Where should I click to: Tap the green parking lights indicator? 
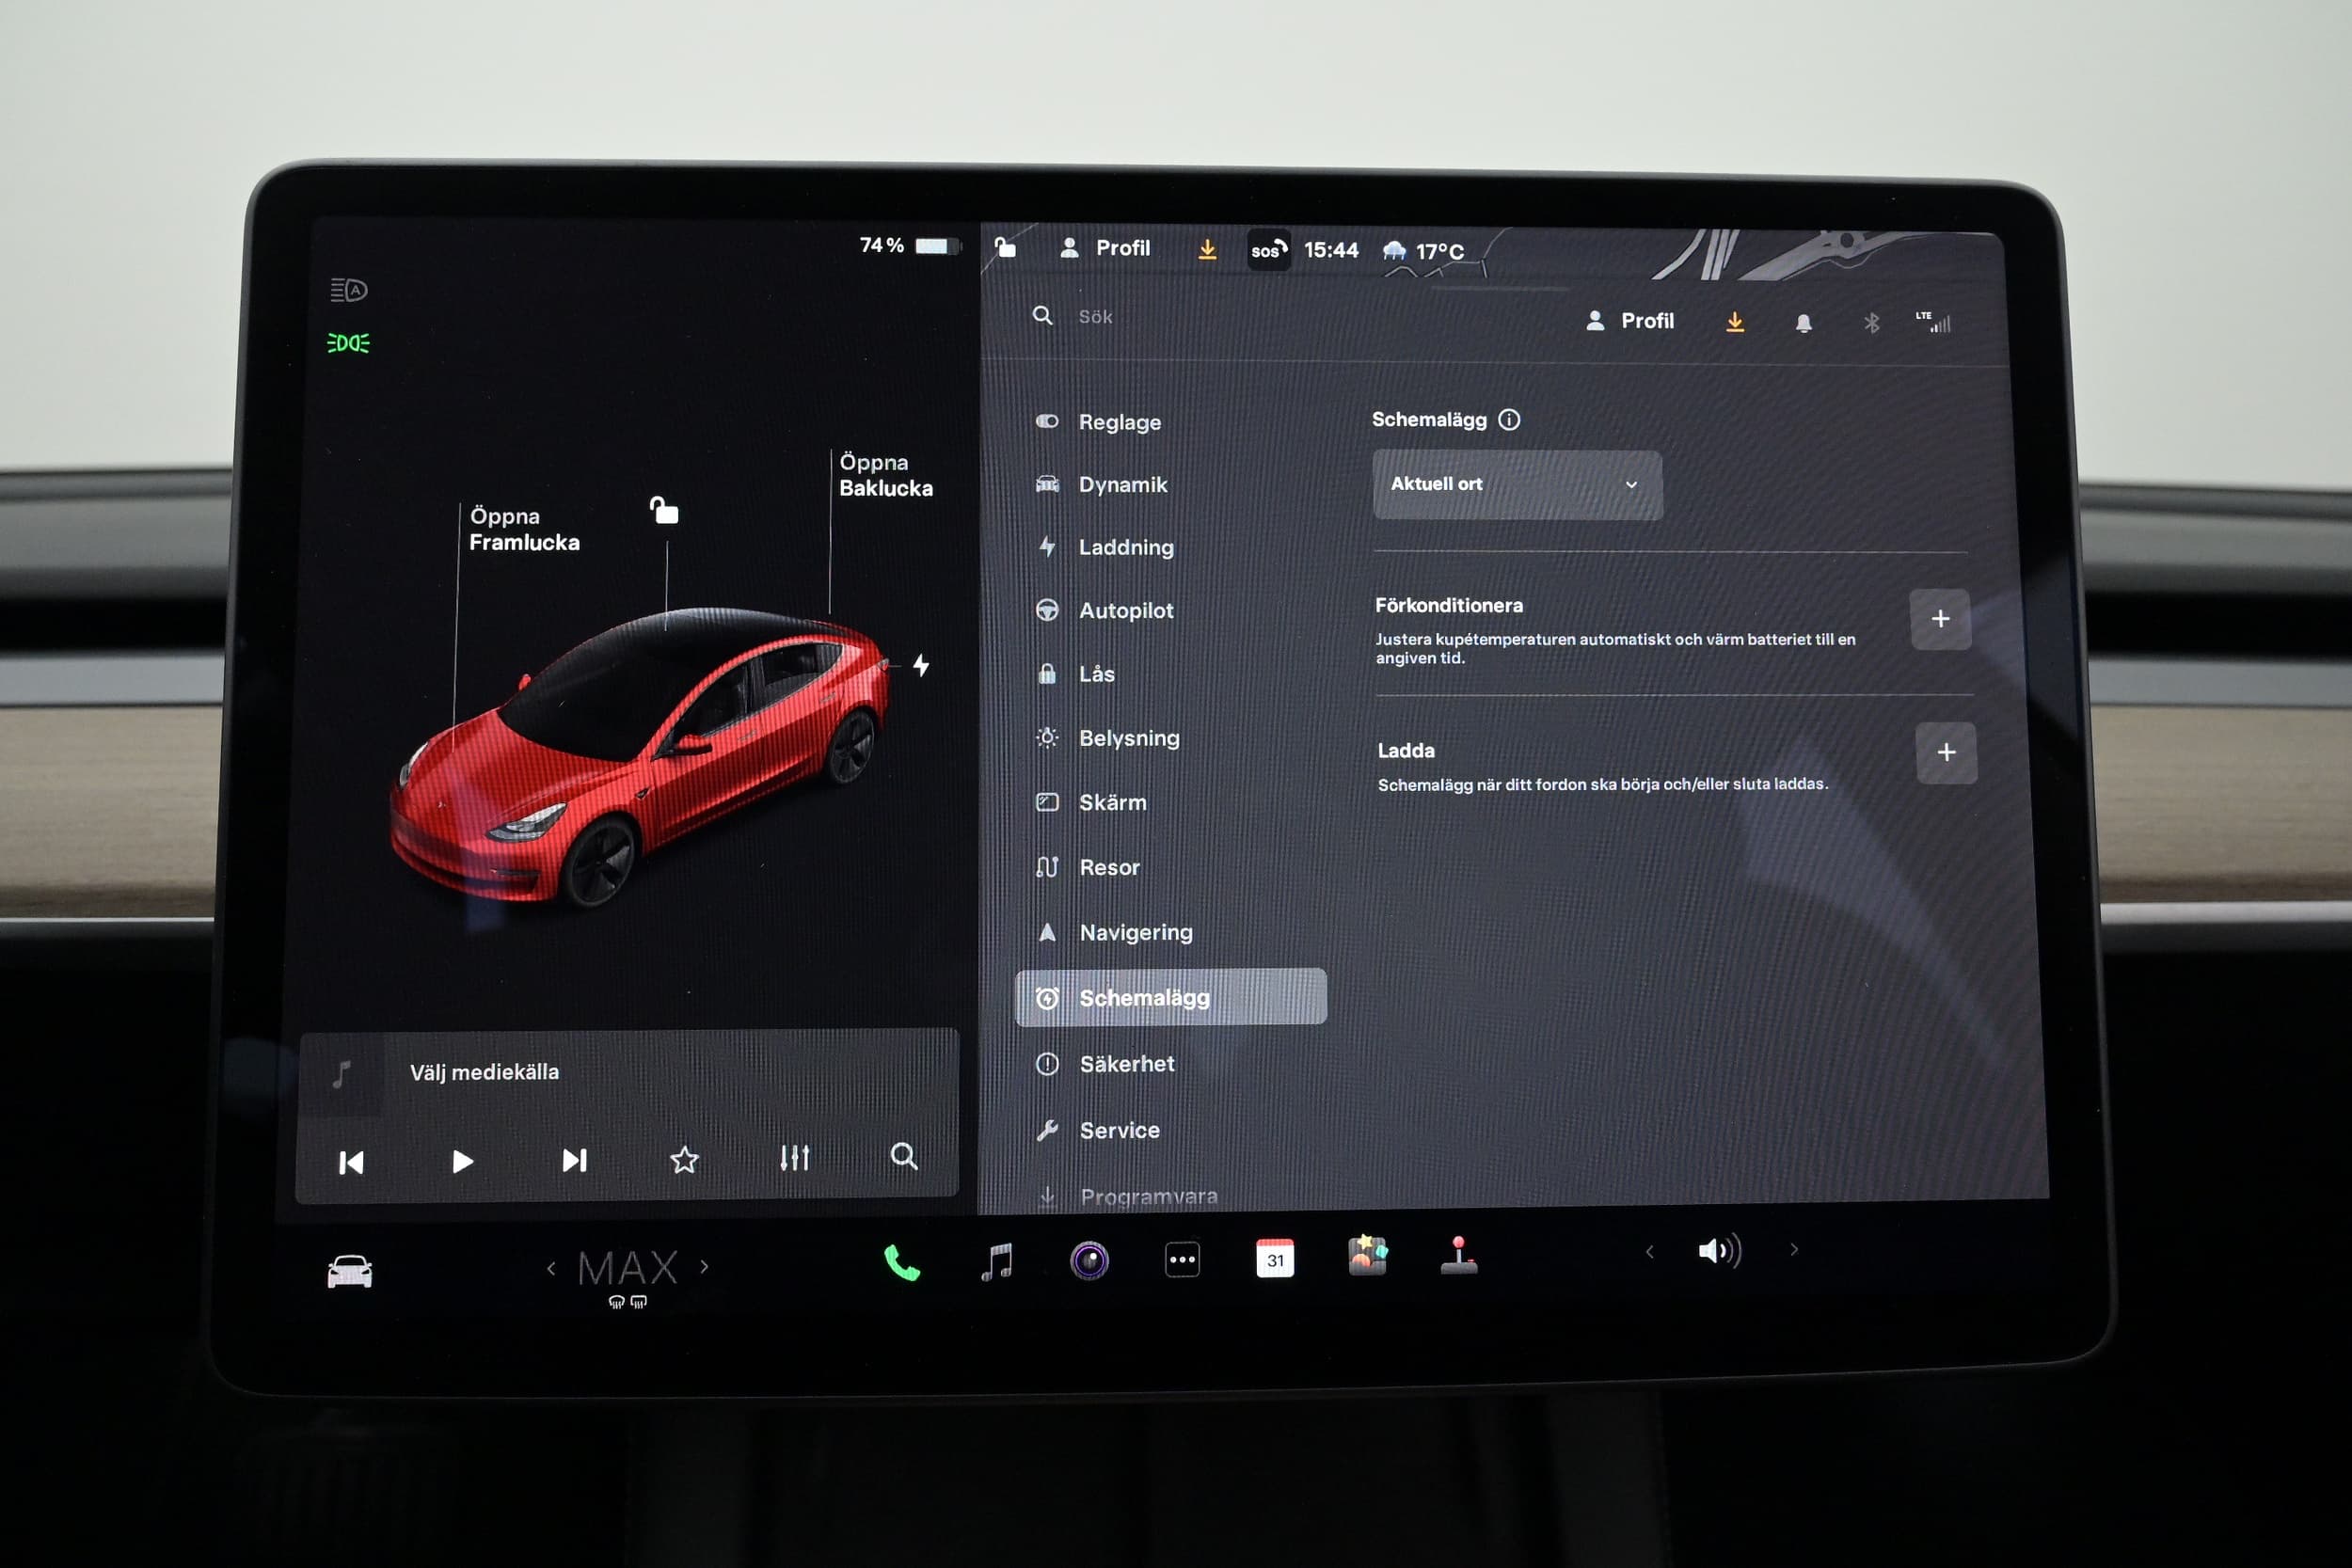348,343
